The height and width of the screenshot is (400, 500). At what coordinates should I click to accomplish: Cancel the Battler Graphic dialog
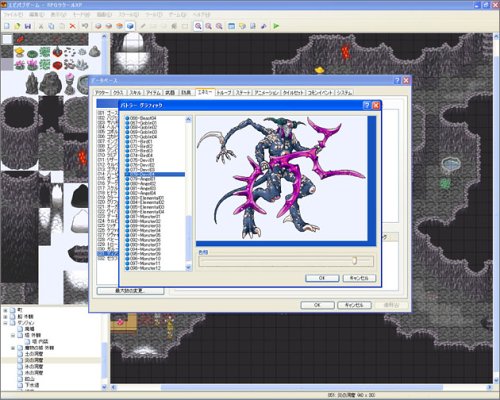pos(359,278)
